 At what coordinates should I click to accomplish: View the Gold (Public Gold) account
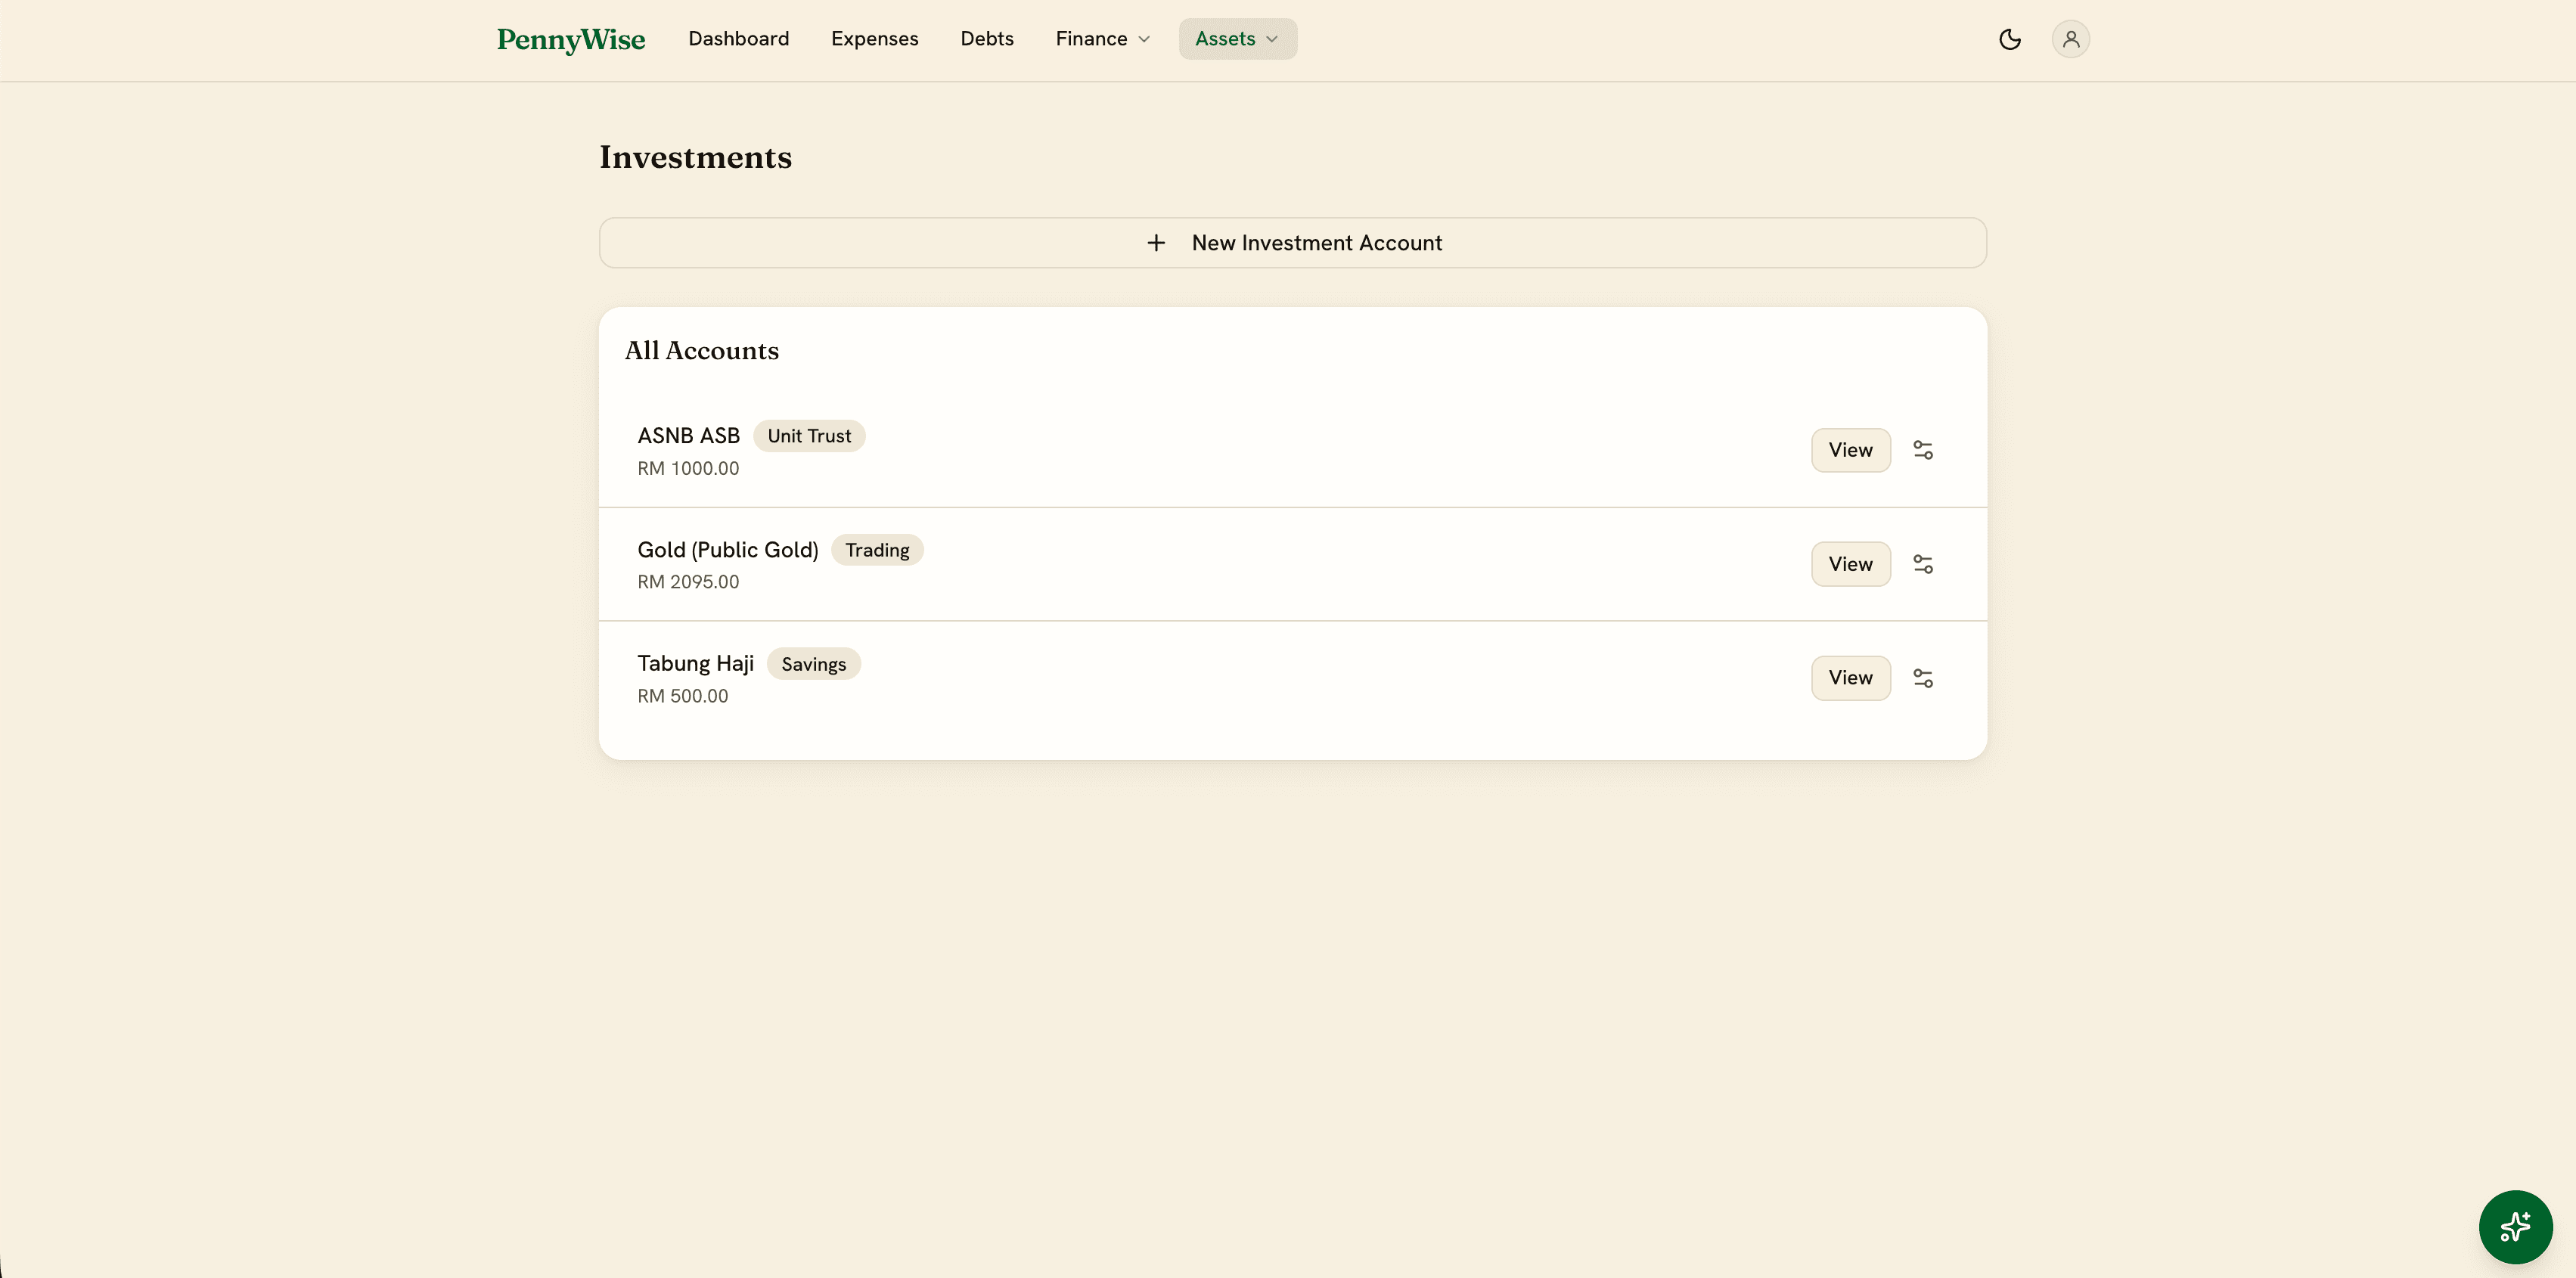(1850, 564)
